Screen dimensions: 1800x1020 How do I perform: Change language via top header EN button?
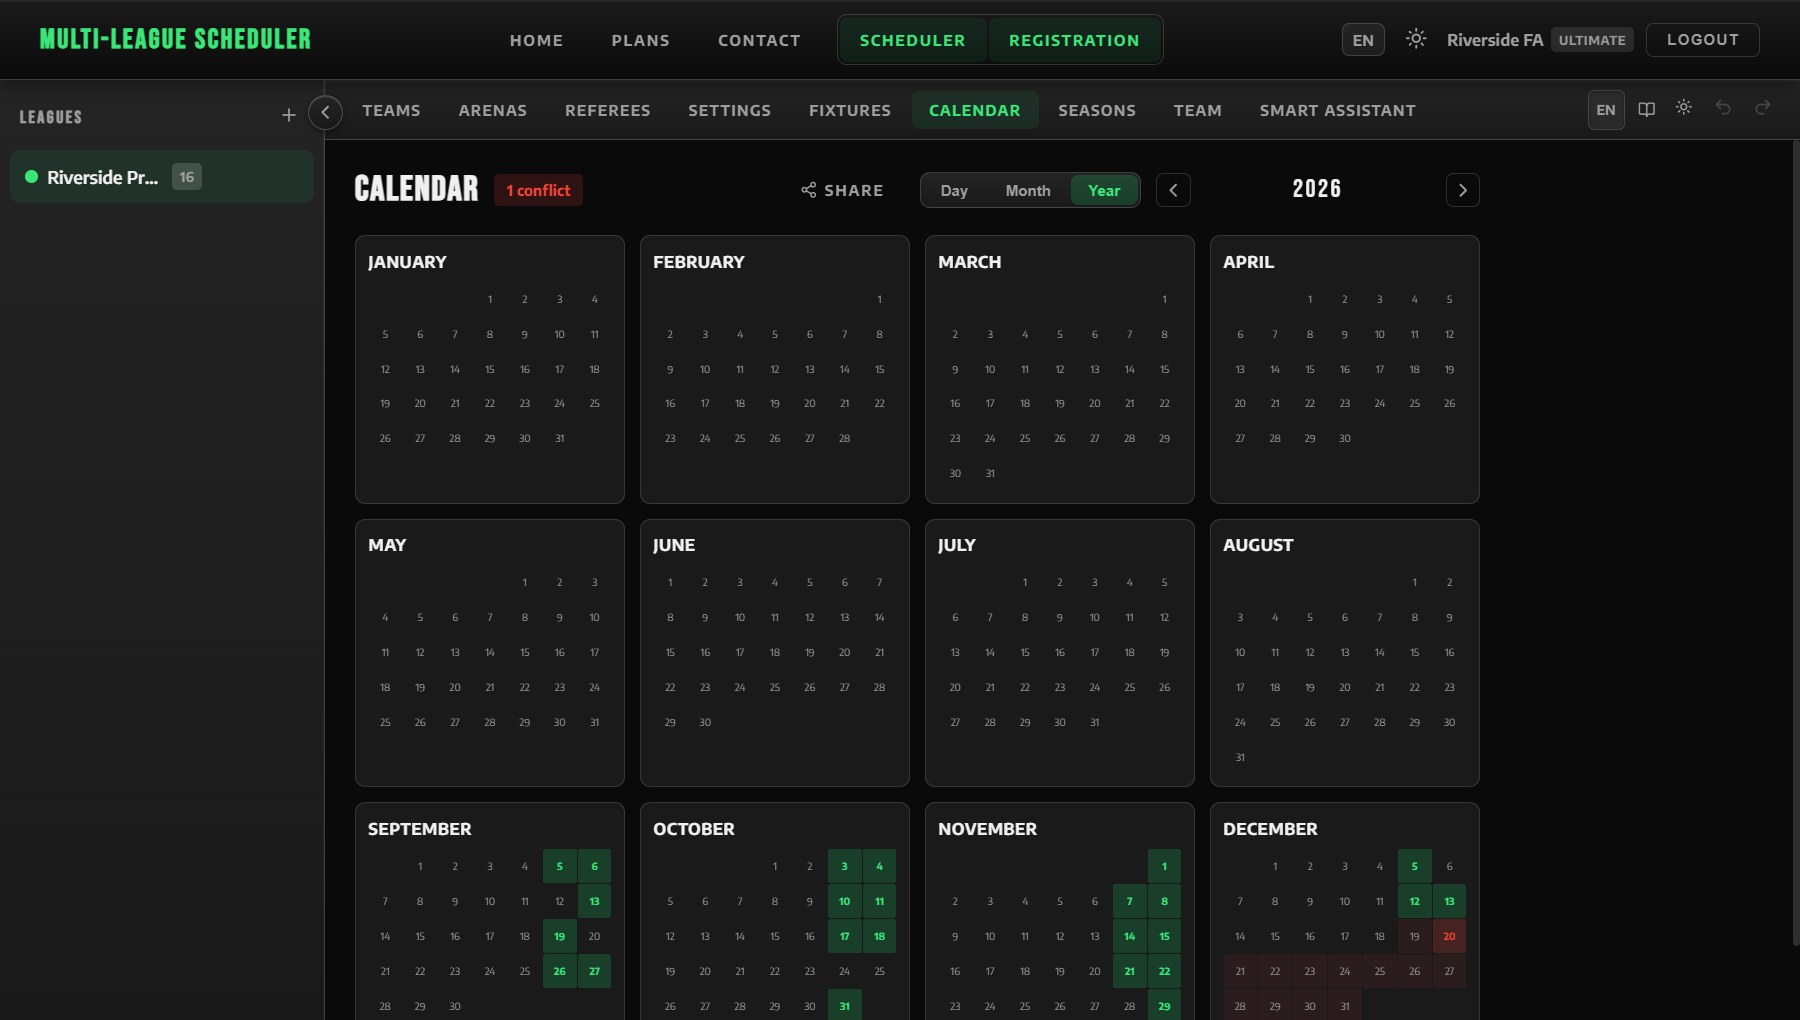pos(1363,40)
